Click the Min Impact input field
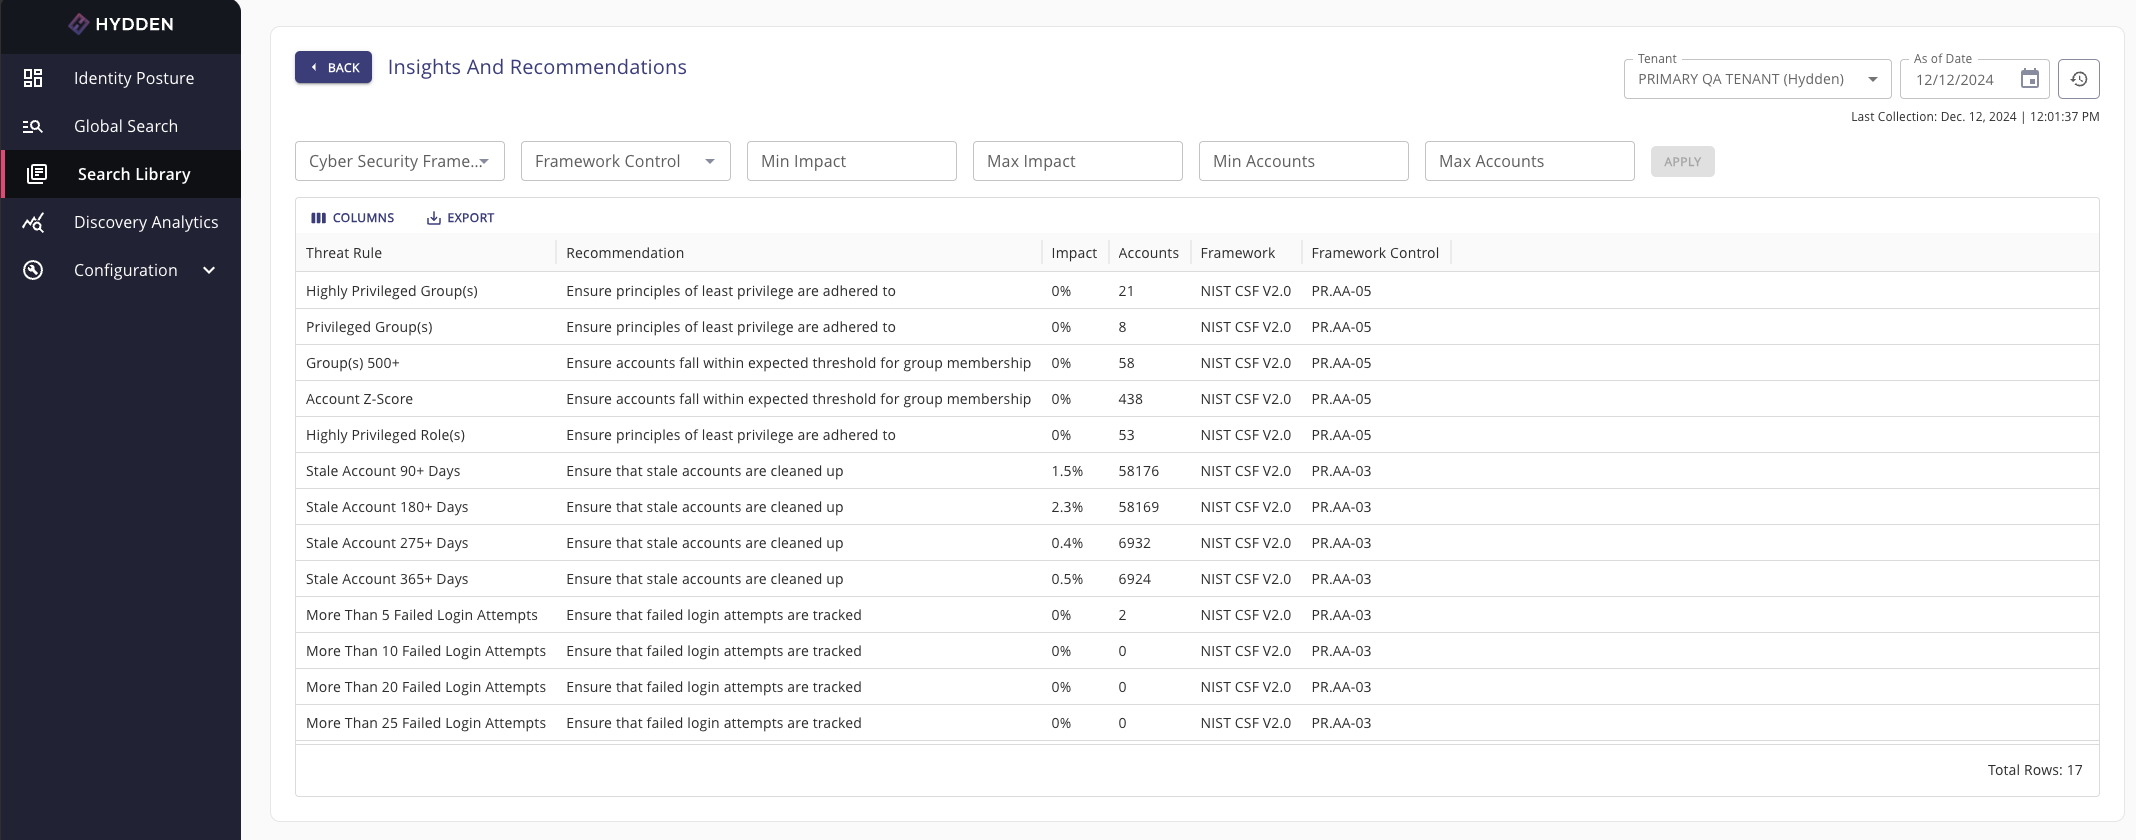This screenshot has height=840, width=2136. coord(852,161)
